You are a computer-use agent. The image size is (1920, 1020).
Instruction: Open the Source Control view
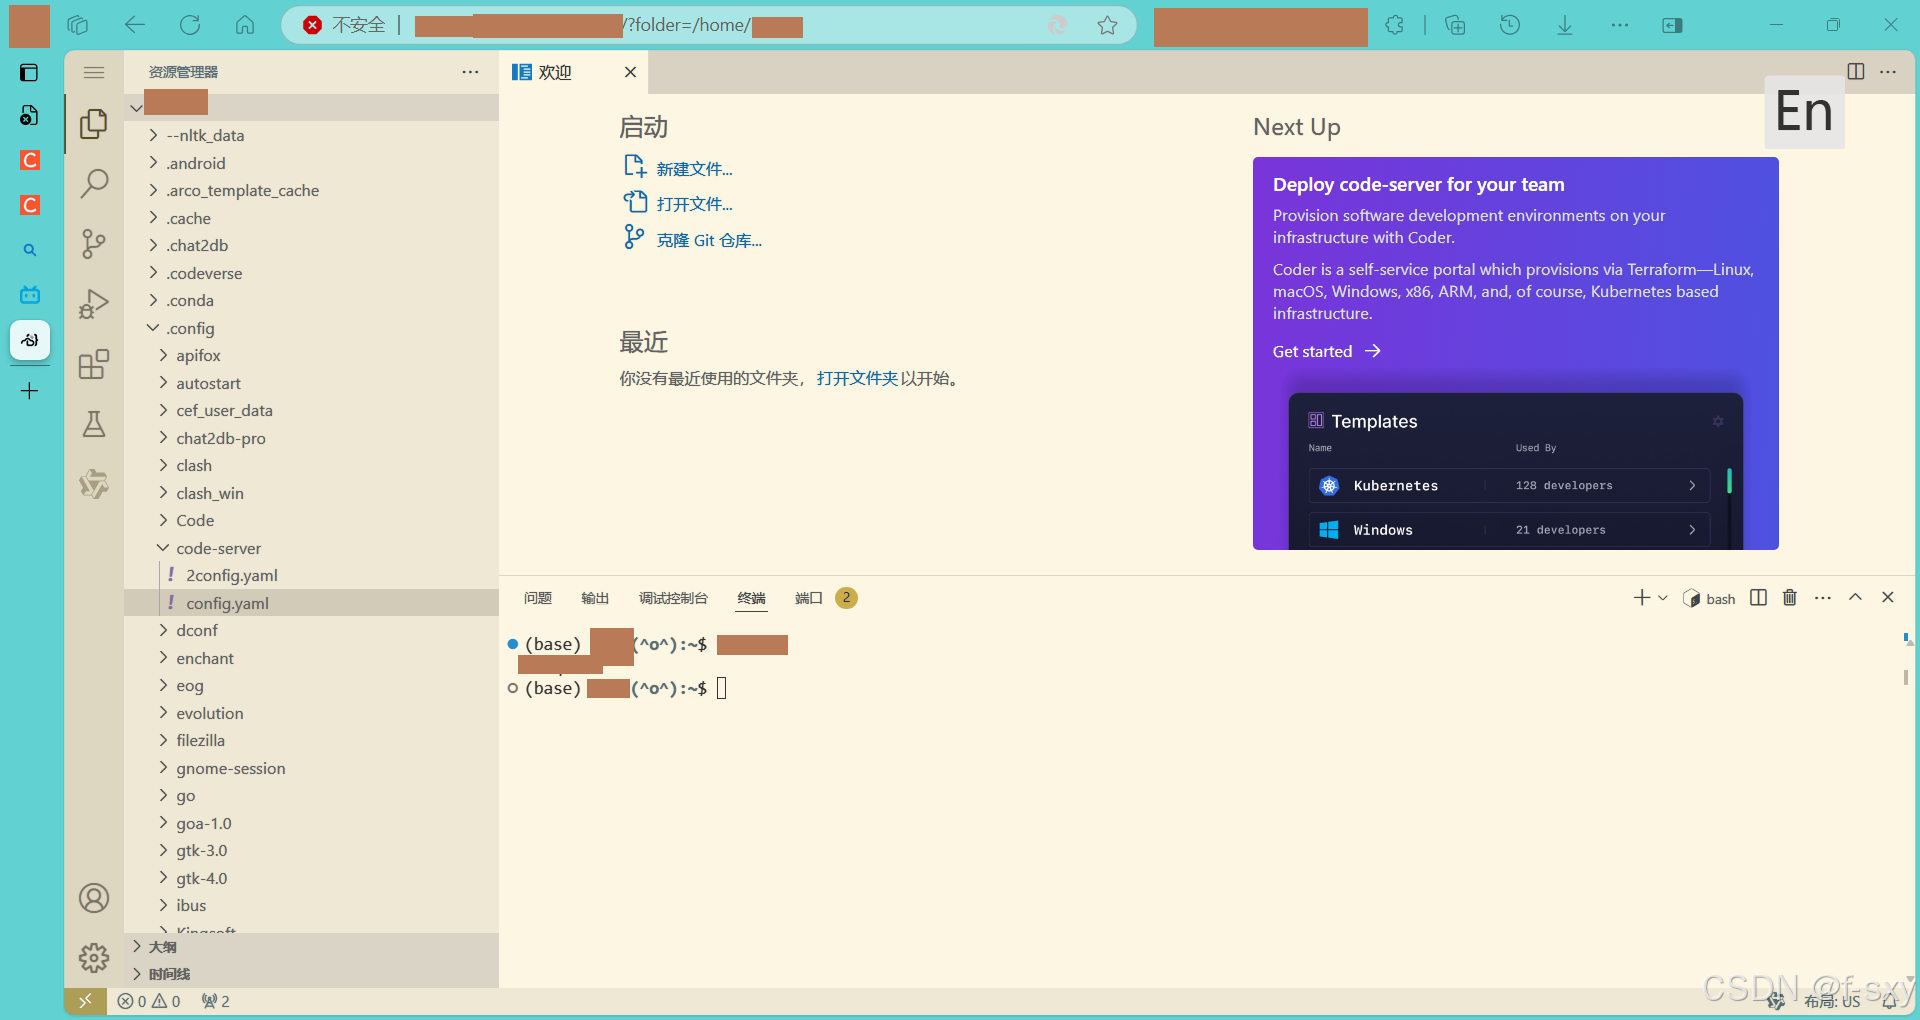[x=95, y=244]
